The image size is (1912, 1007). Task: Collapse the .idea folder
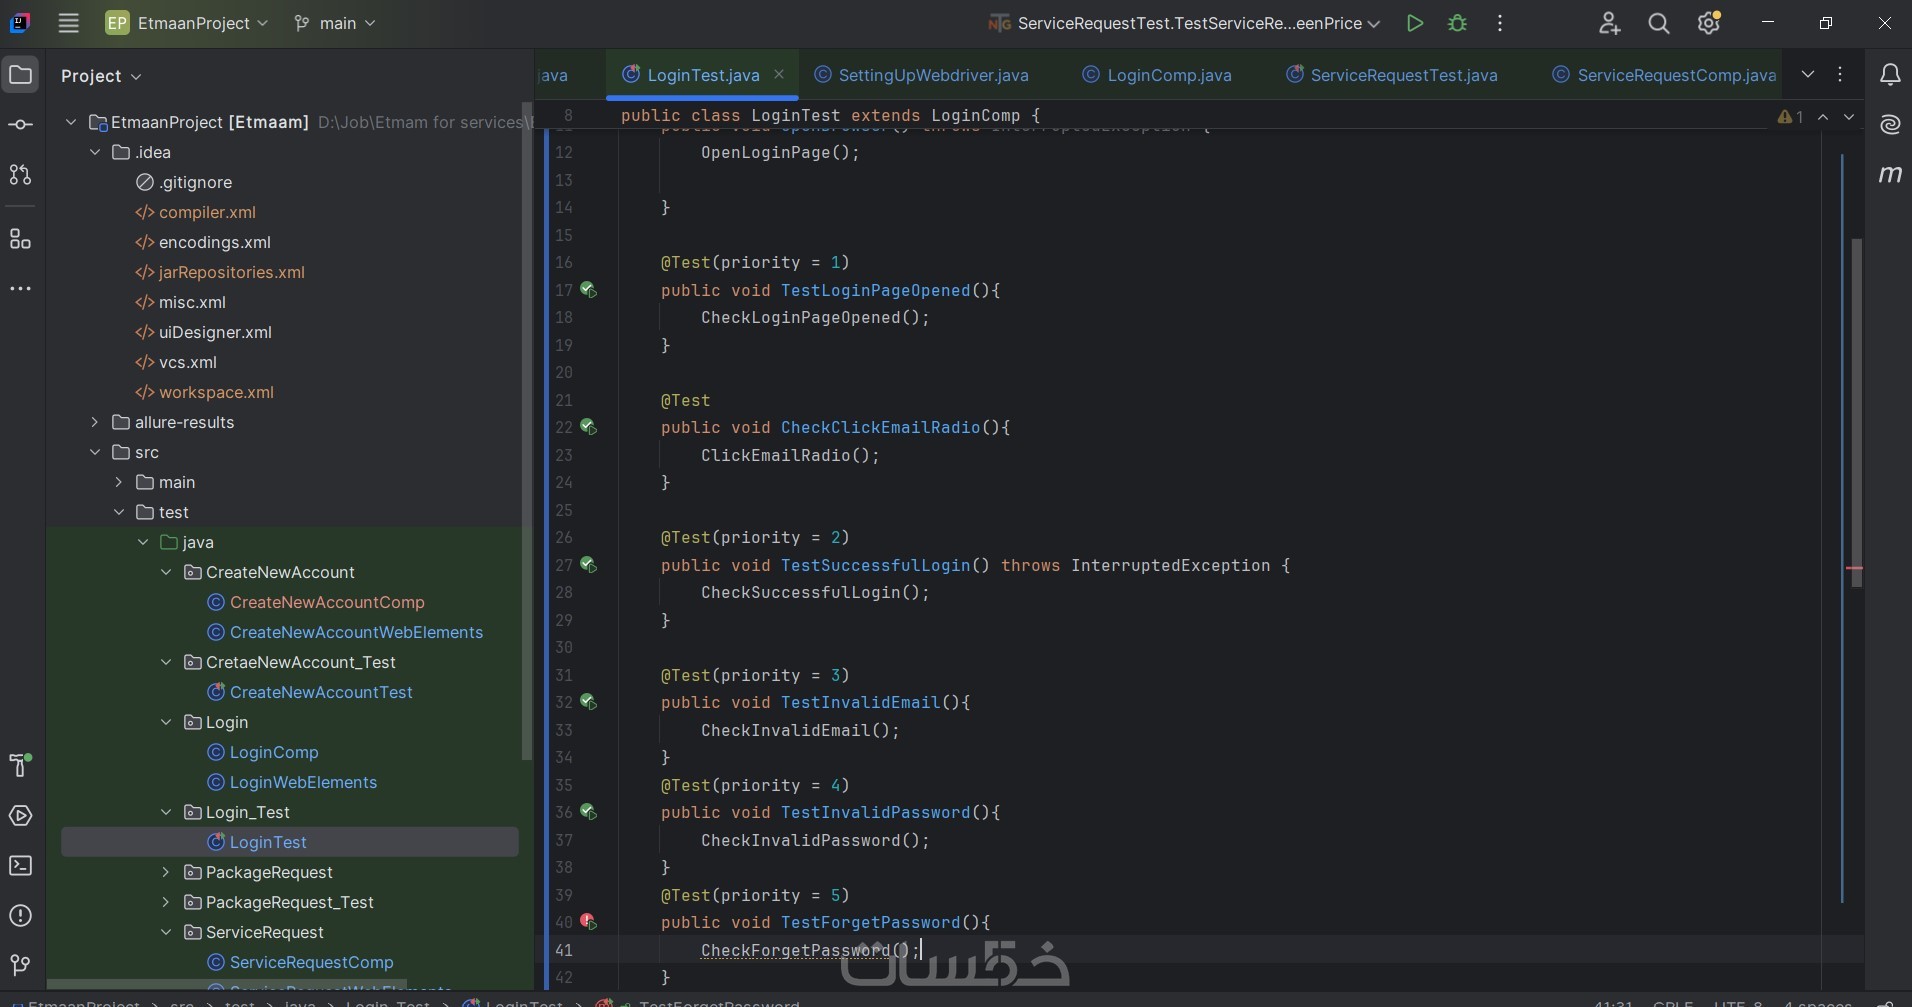click(x=95, y=152)
